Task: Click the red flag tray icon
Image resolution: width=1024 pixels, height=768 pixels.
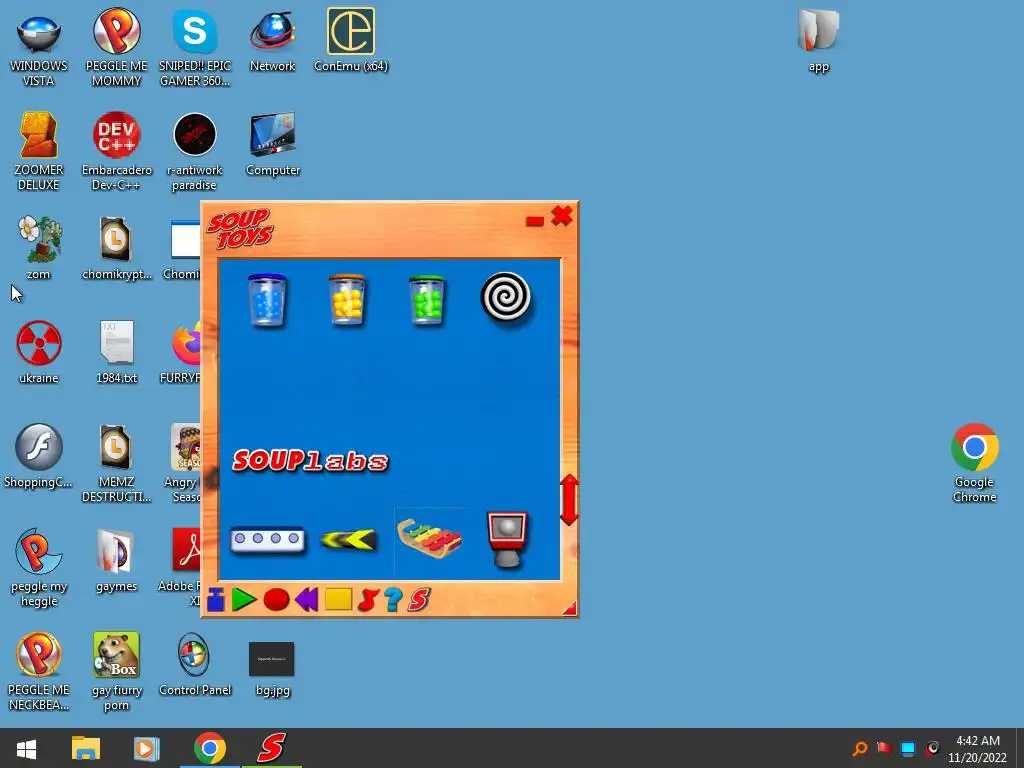Action: click(x=884, y=748)
